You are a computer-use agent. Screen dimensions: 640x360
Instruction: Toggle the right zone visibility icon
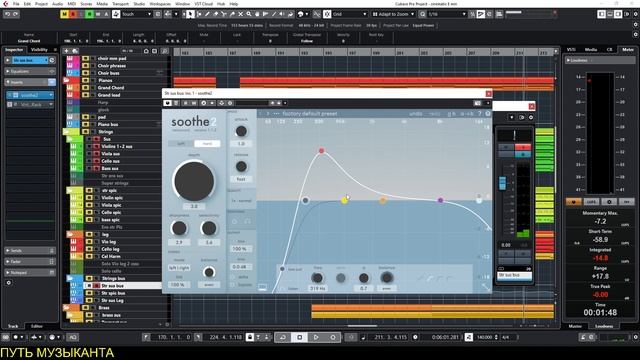(618, 14)
